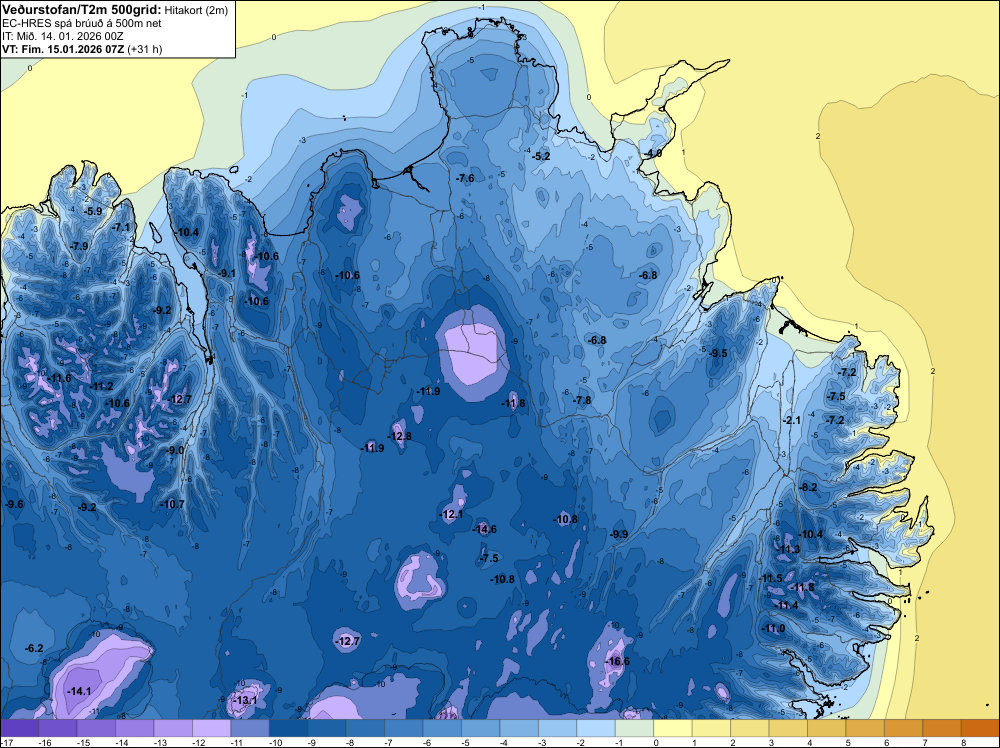Select the -10.7 temperature value
The width and height of the screenshot is (1000, 748).
[172, 504]
